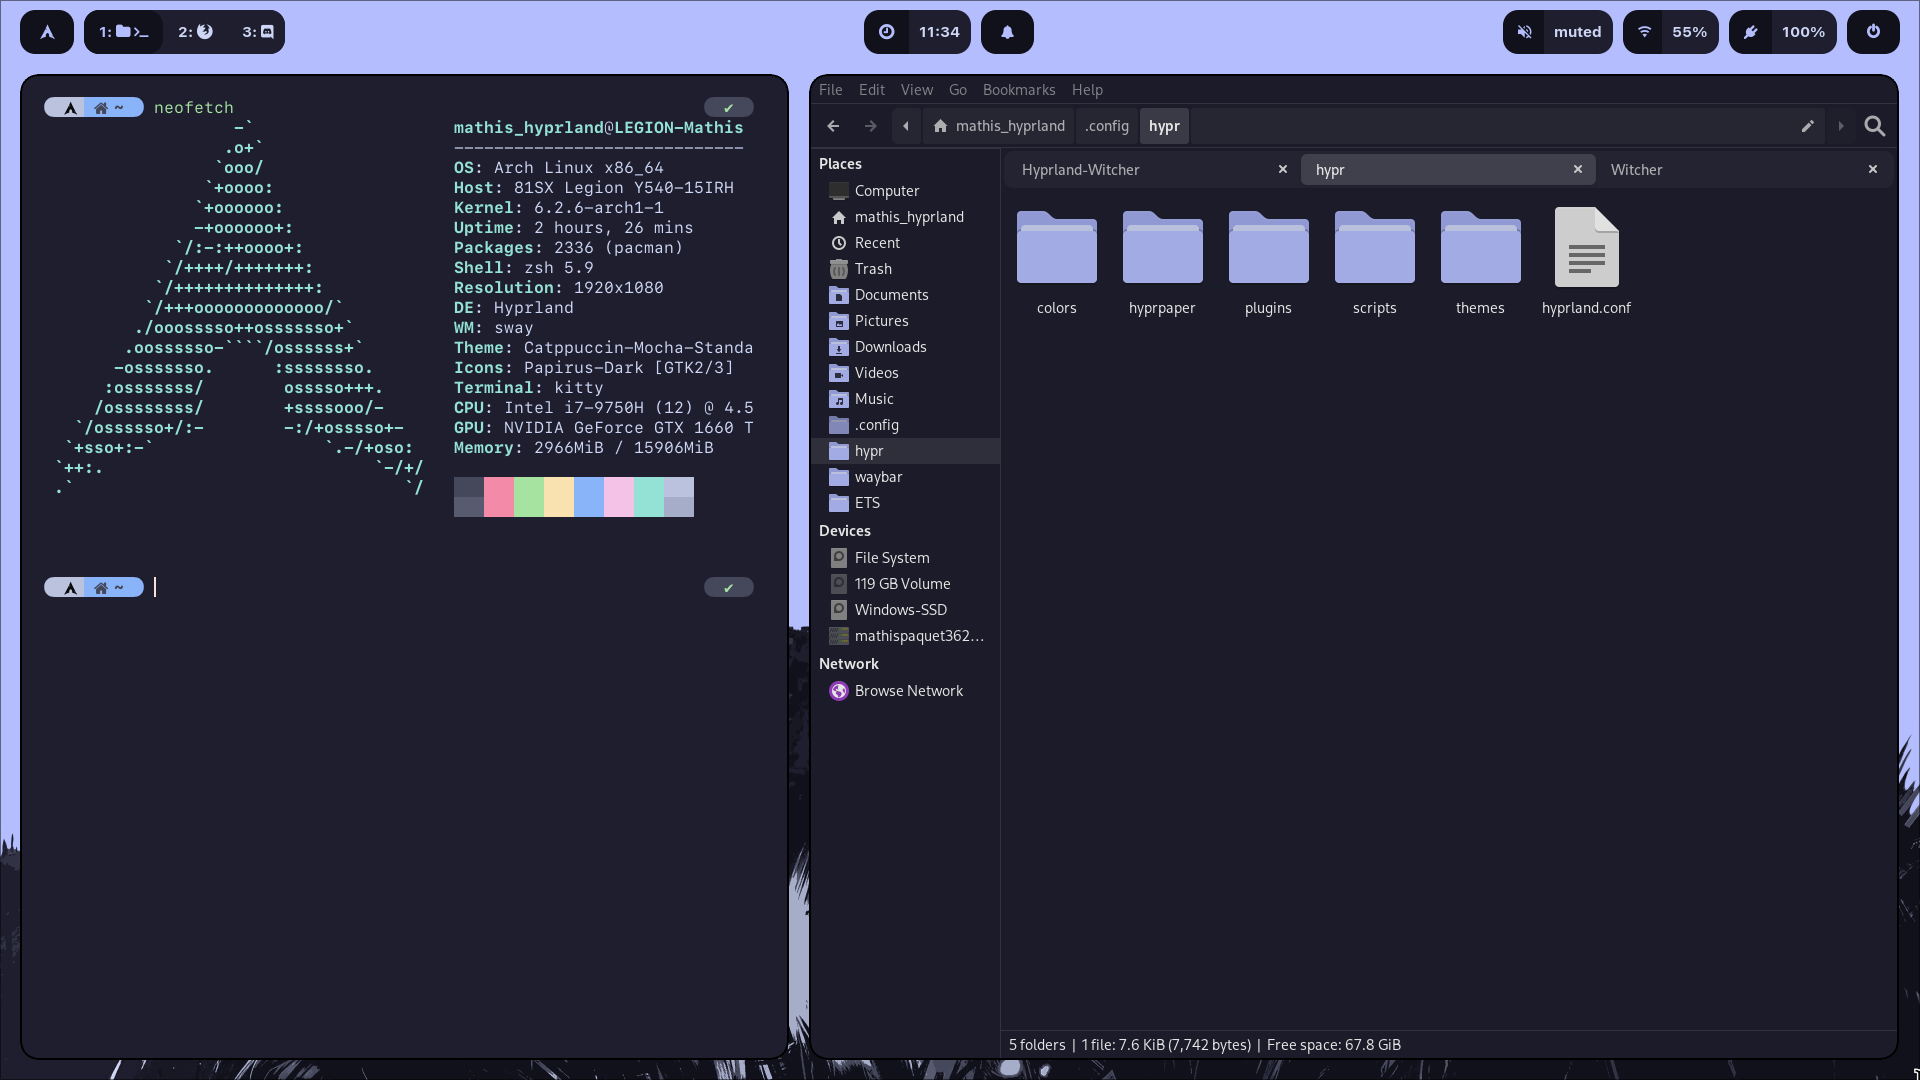Click the forward navigation arrow

(x=870, y=126)
